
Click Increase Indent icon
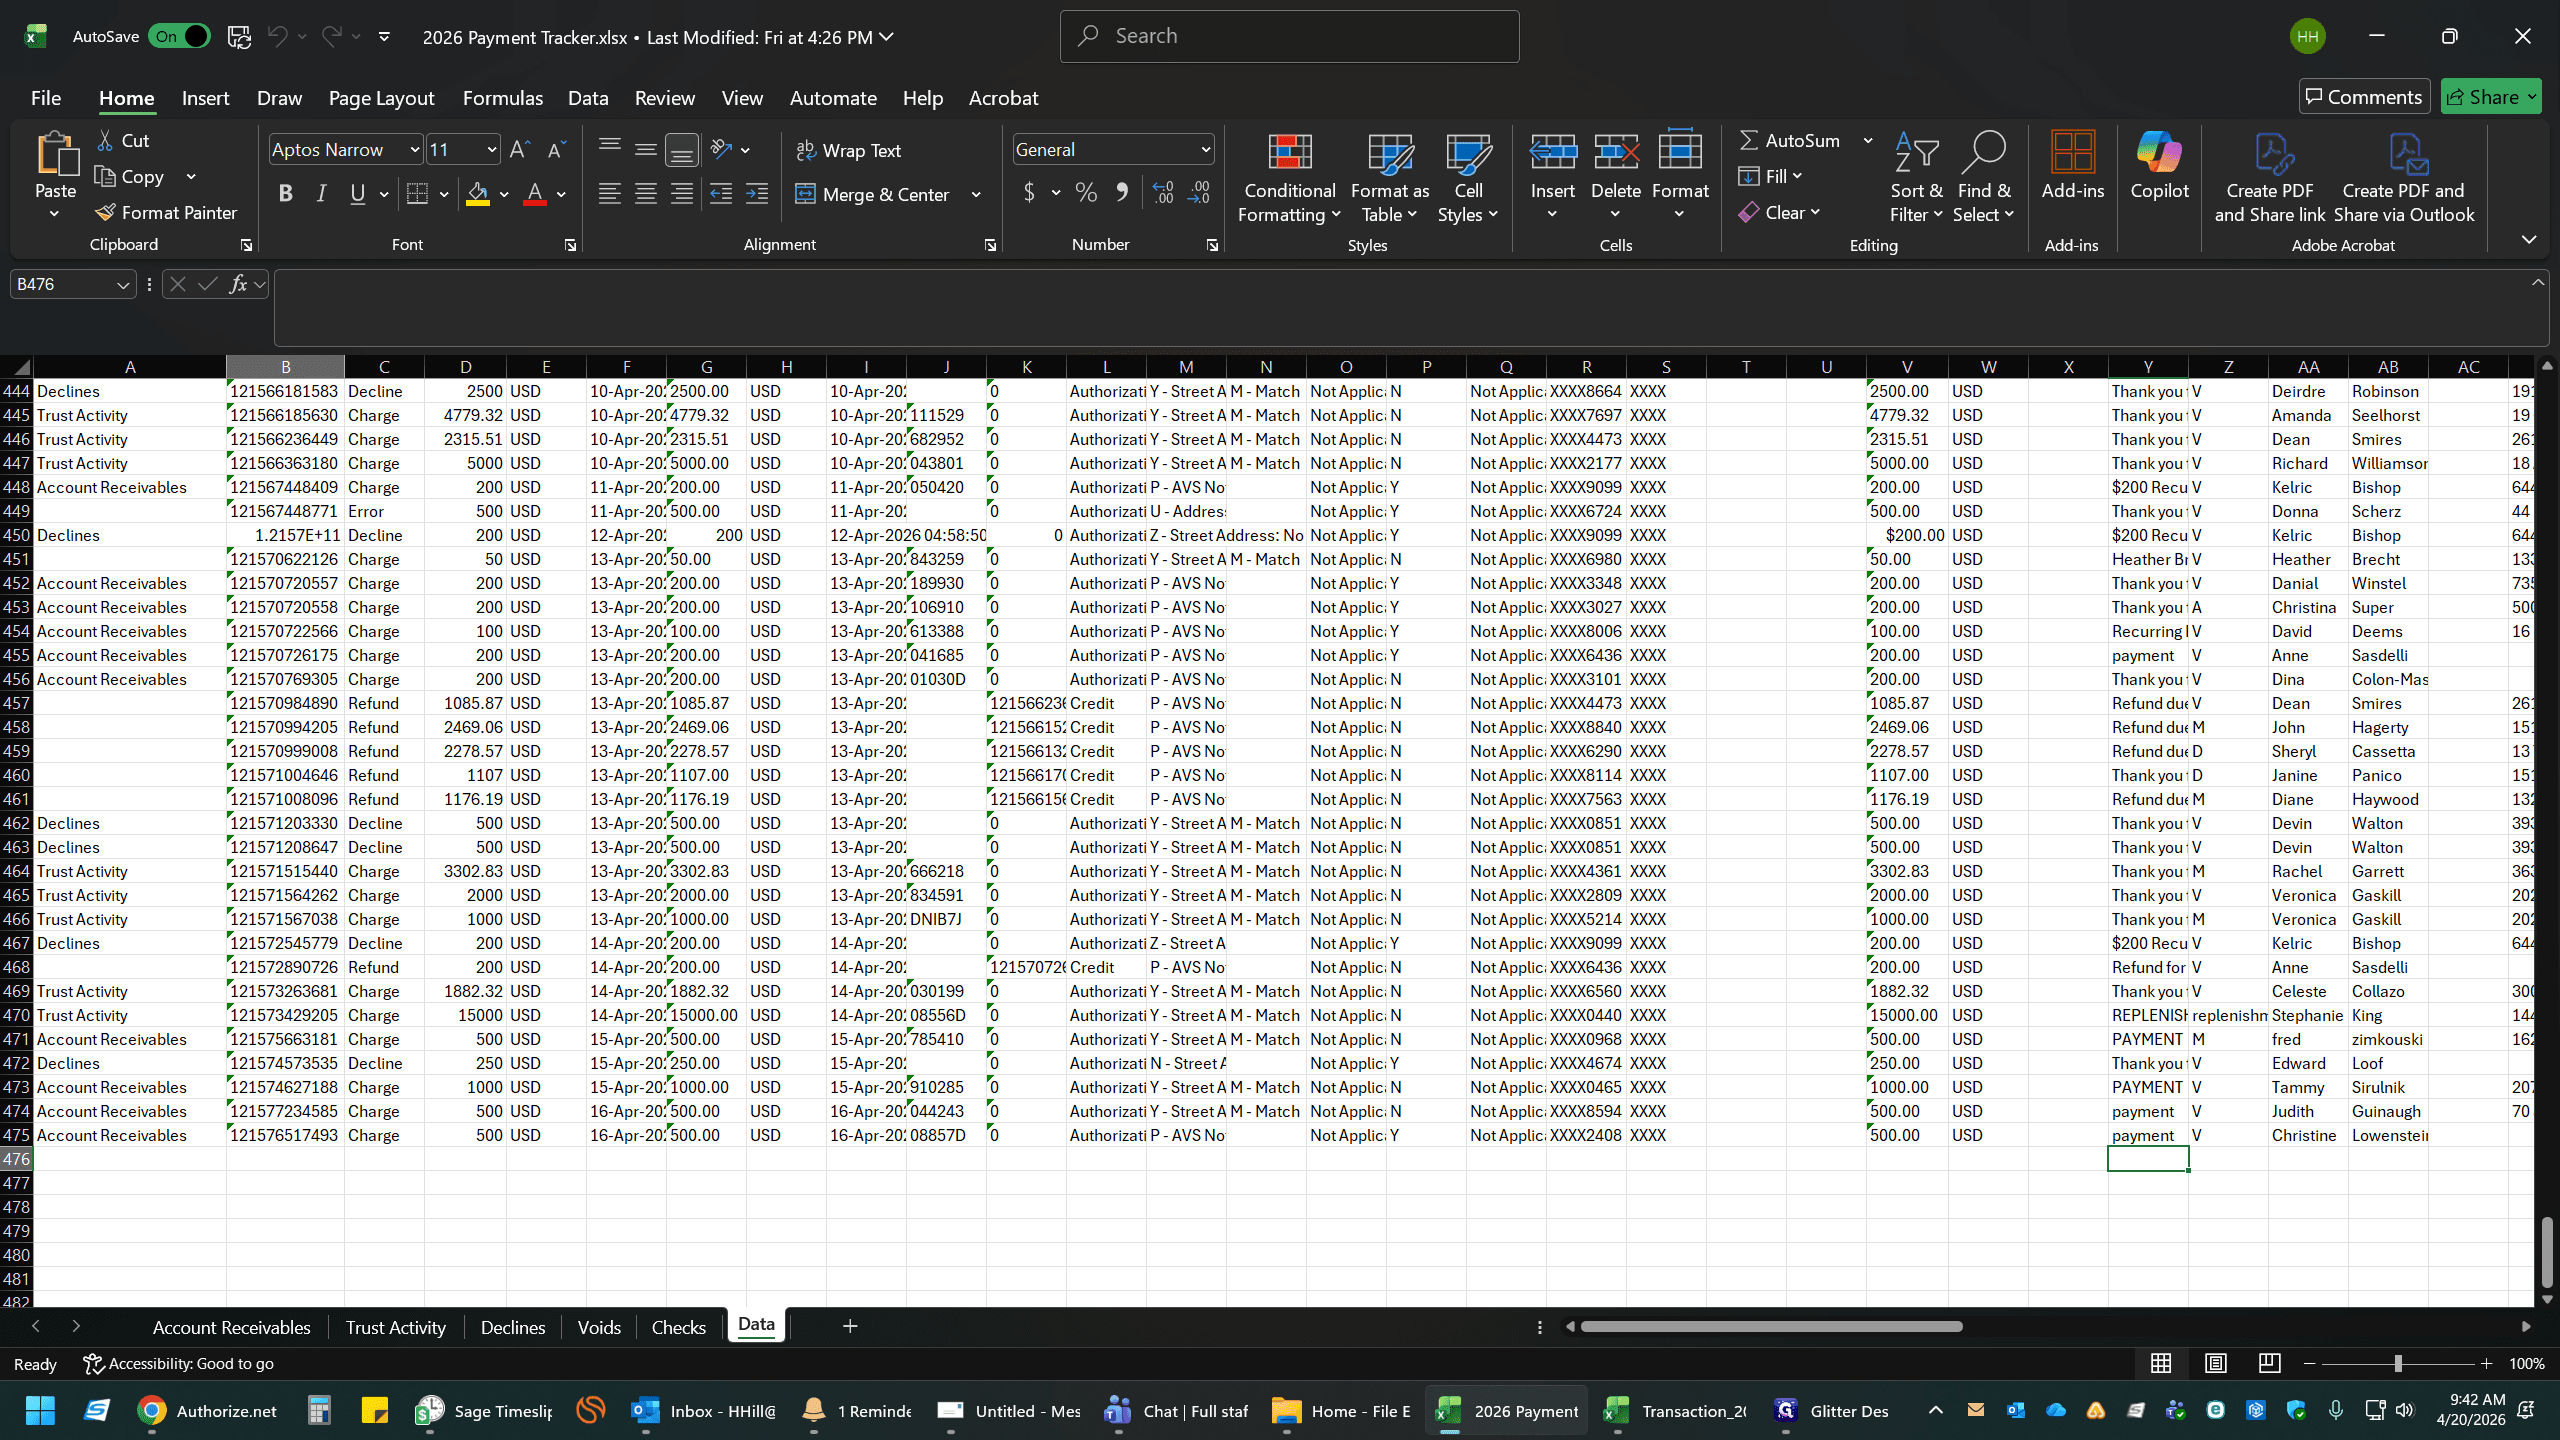point(757,194)
